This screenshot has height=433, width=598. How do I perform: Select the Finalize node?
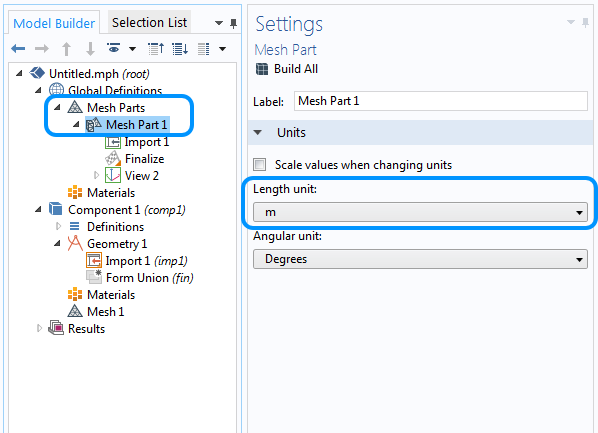145,159
